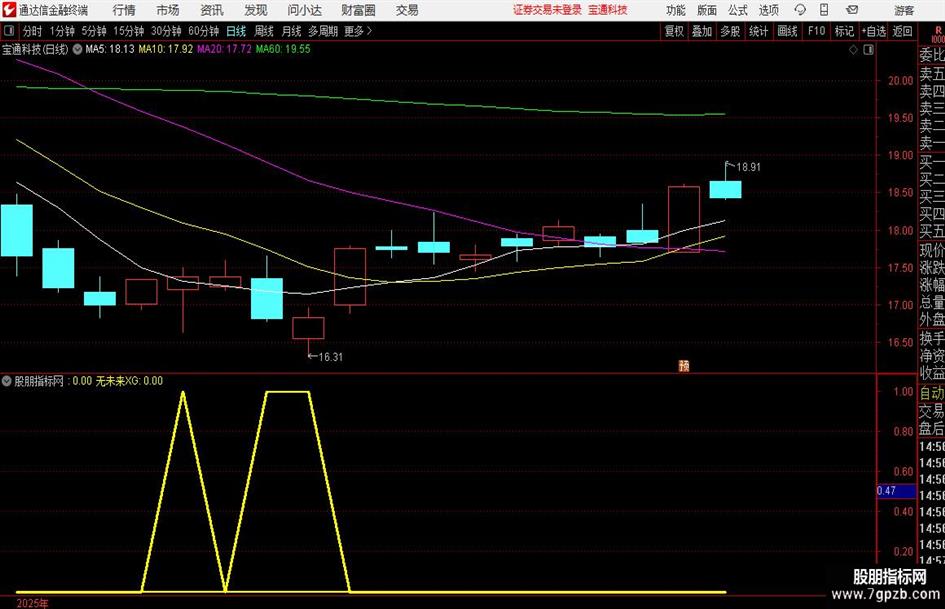
Task: Click the mobile phone icon in top bar
Action: 824,10
